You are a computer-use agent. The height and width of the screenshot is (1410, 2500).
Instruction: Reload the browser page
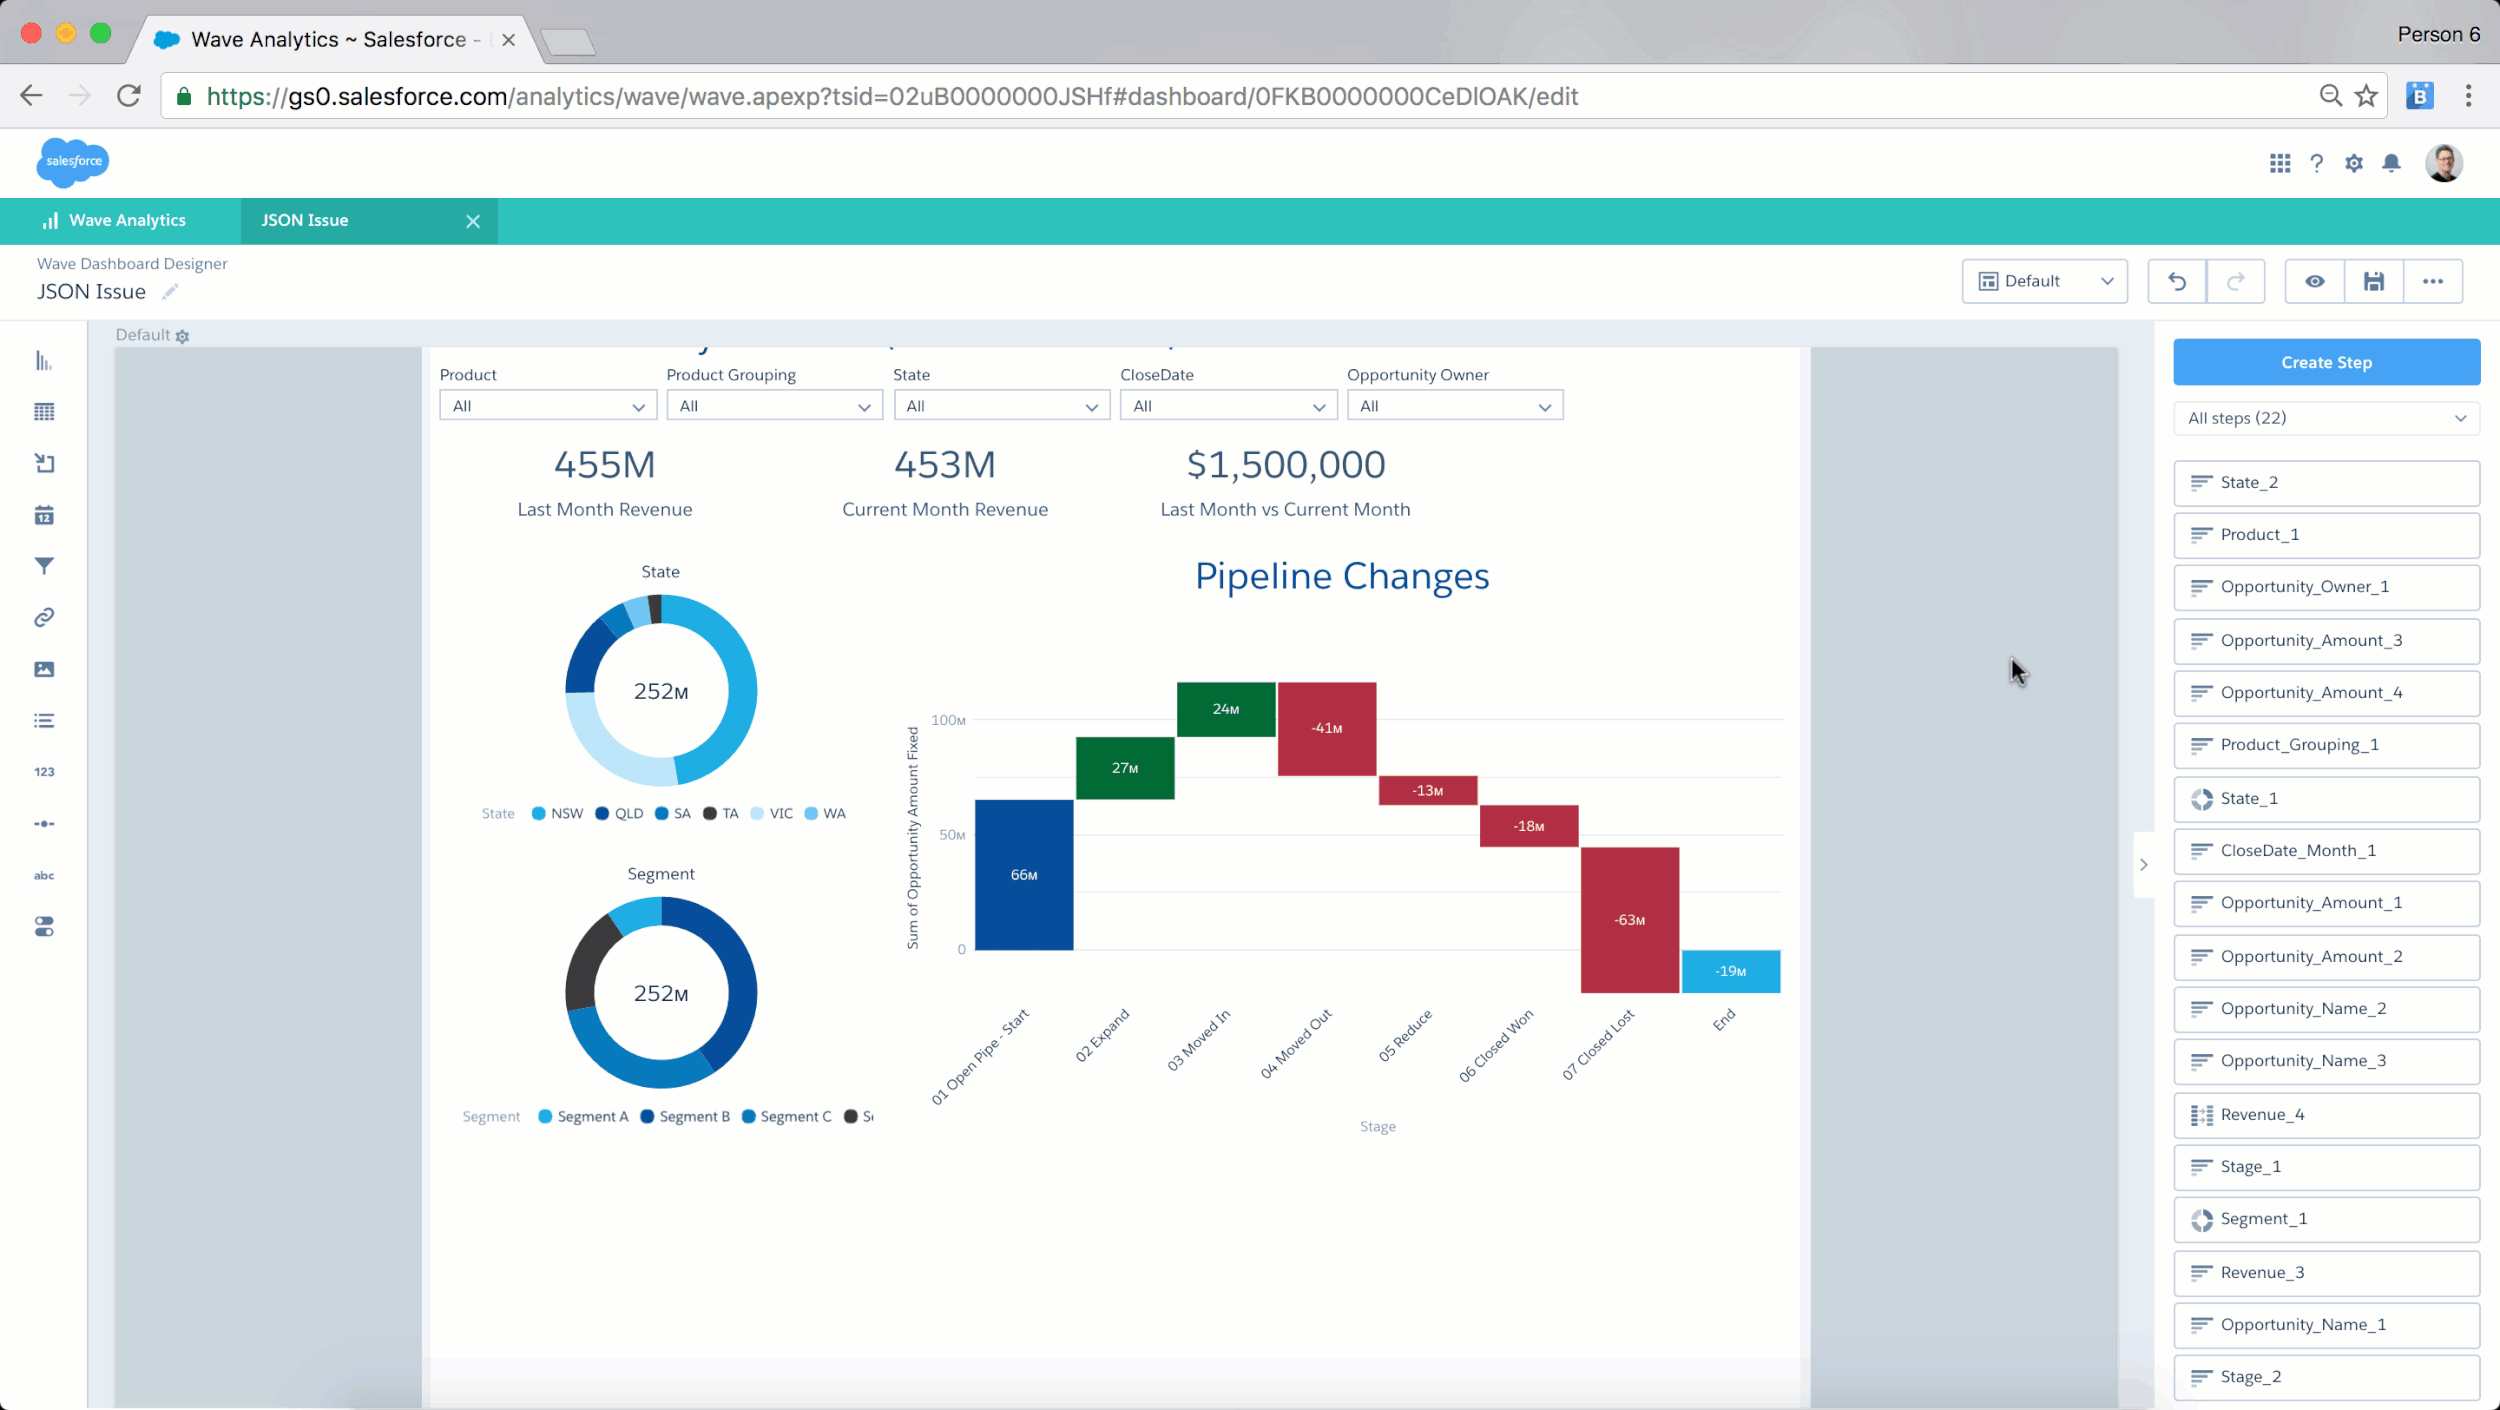click(x=129, y=96)
